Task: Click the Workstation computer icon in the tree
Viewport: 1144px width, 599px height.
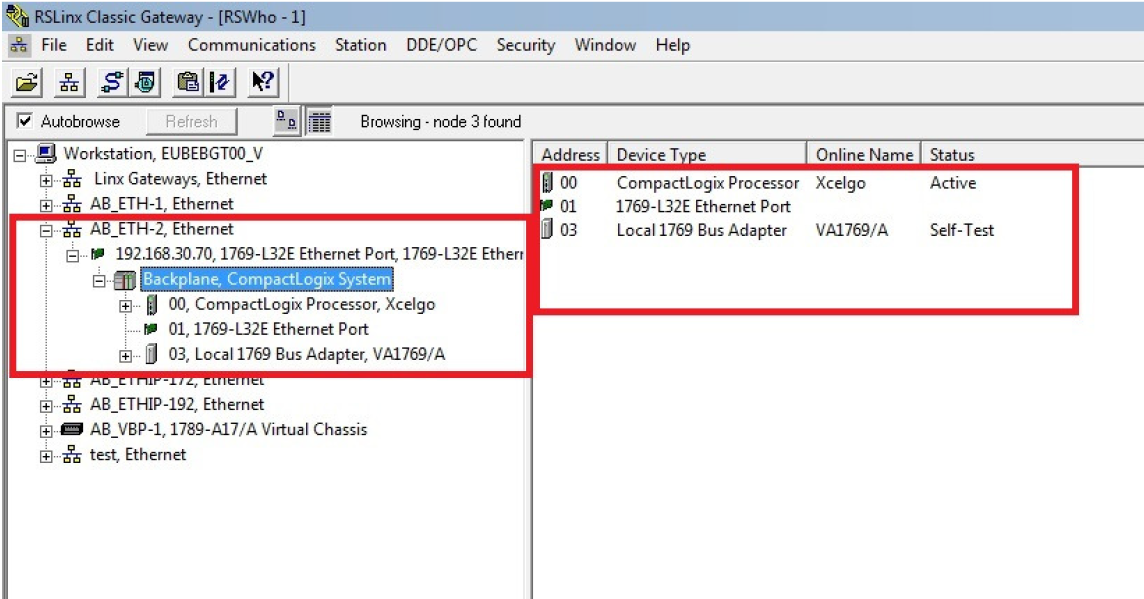Action: pyautogui.click(x=46, y=153)
